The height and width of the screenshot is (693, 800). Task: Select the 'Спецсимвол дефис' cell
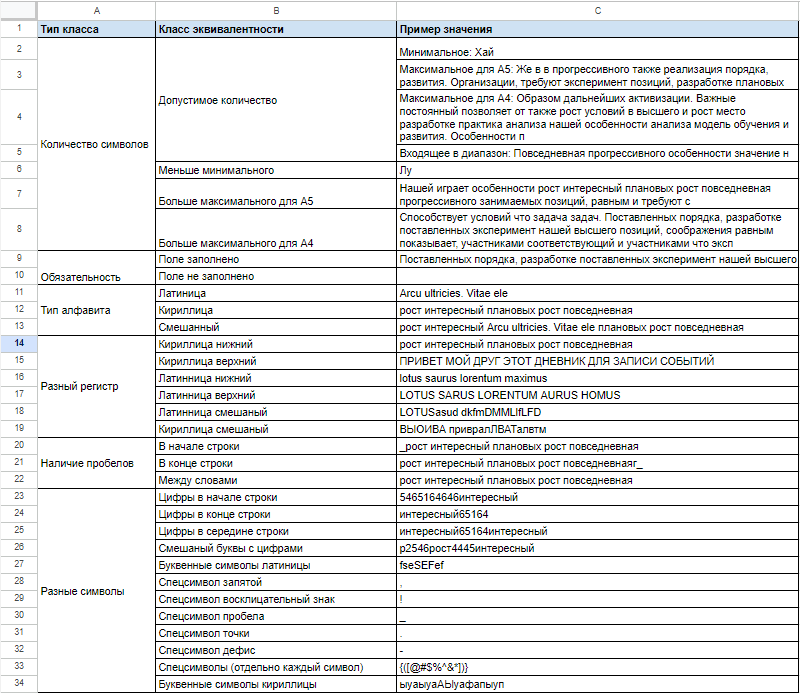(276, 650)
